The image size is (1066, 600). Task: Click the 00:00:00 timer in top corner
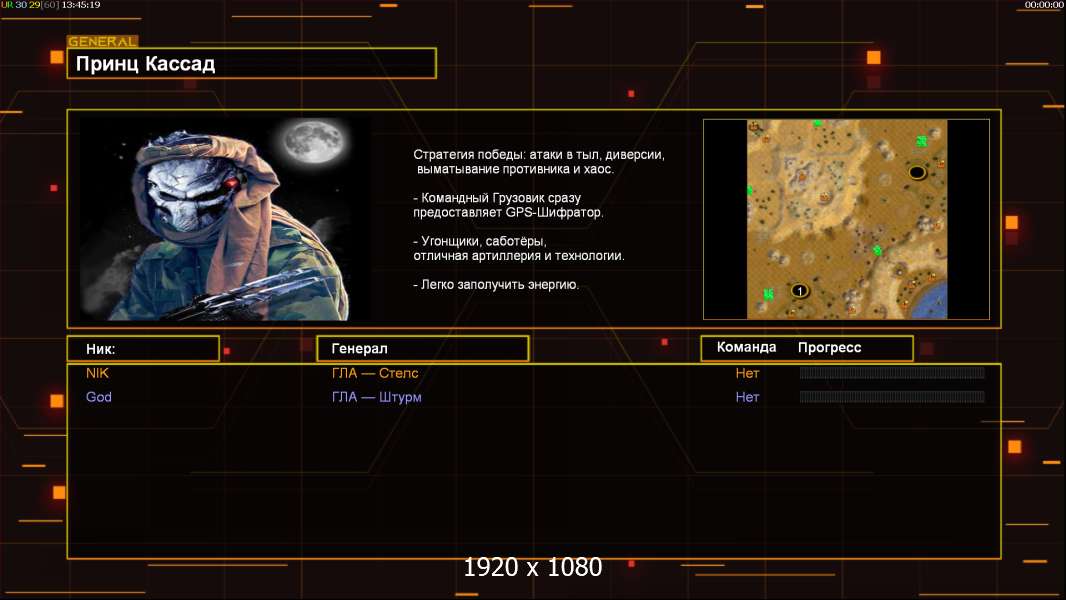click(x=1044, y=5)
